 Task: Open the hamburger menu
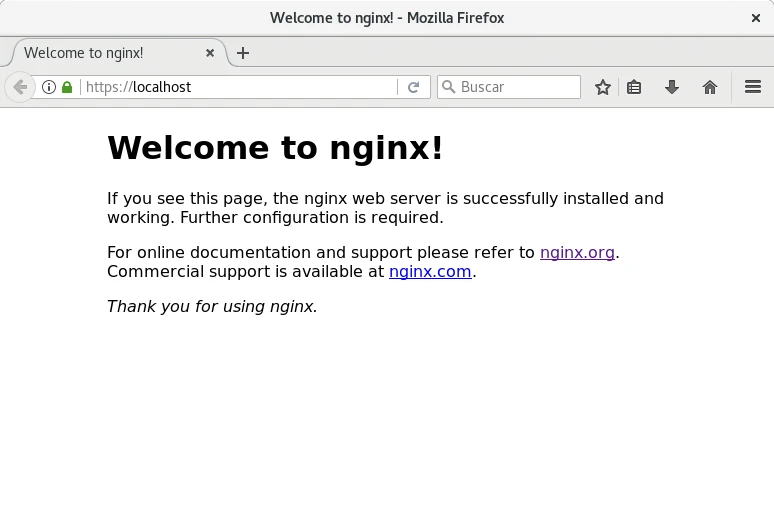pos(753,87)
